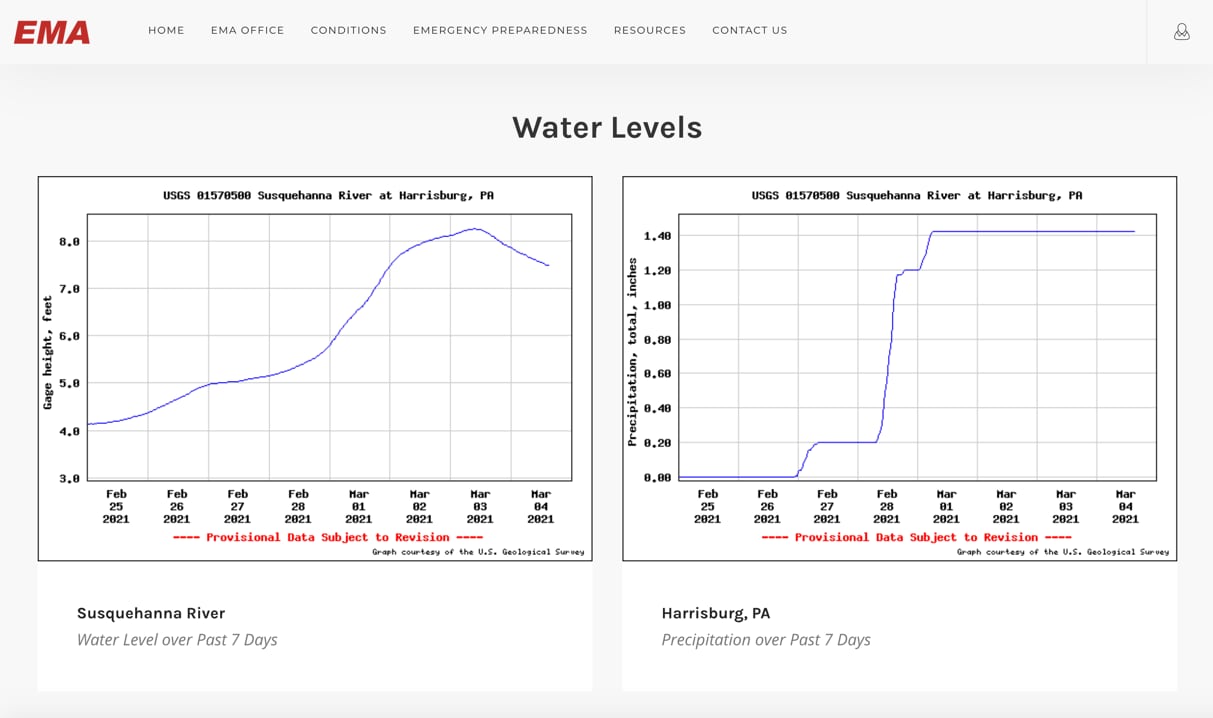Open the user account icon
The width and height of the screenshot is (1213, 718).
point(1181,32)
